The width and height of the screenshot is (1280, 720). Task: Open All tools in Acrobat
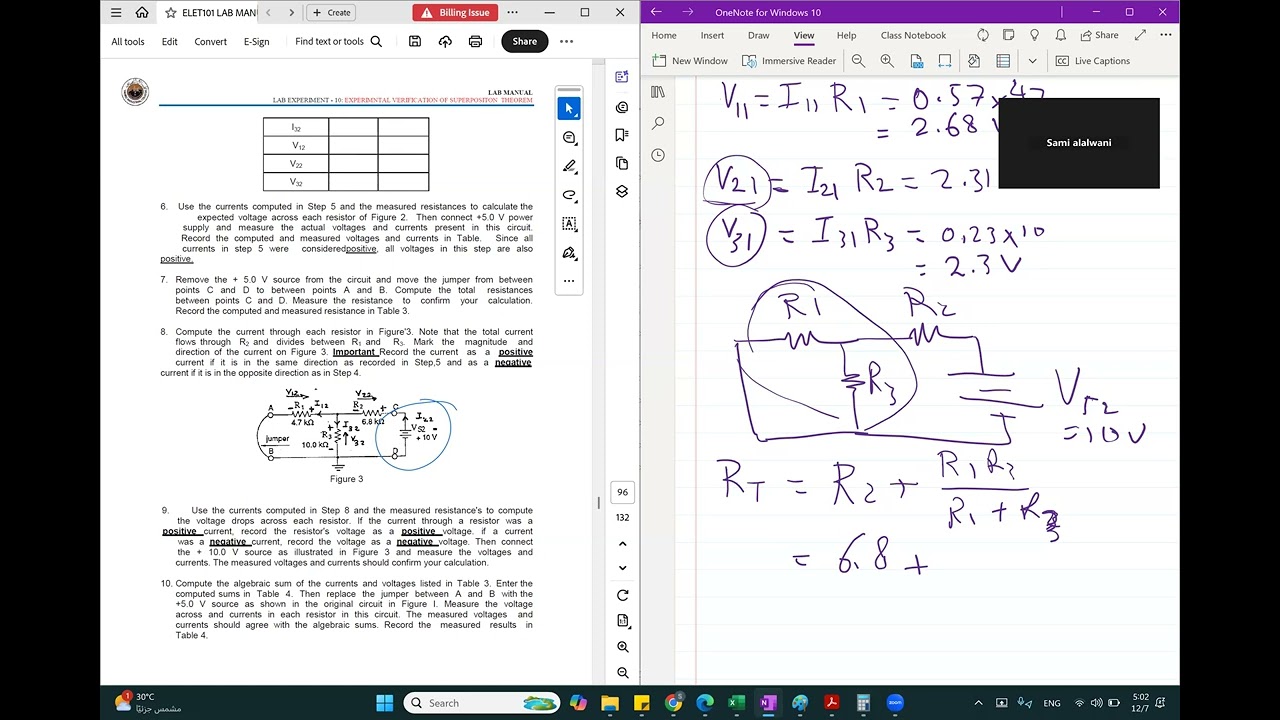click(x=128, y=41)
